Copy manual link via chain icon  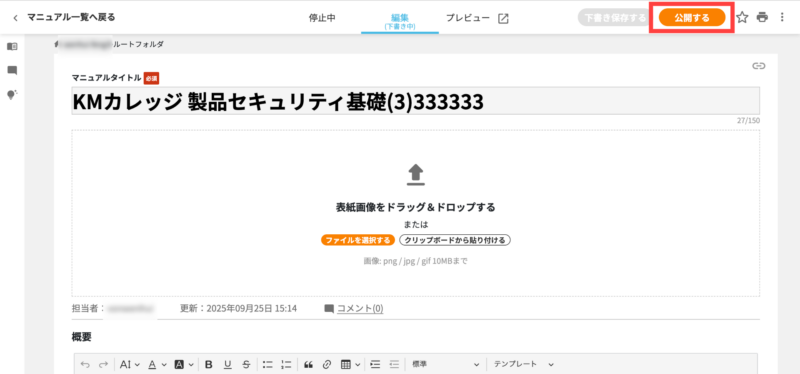pyautogui.click(x=759, y=65)
